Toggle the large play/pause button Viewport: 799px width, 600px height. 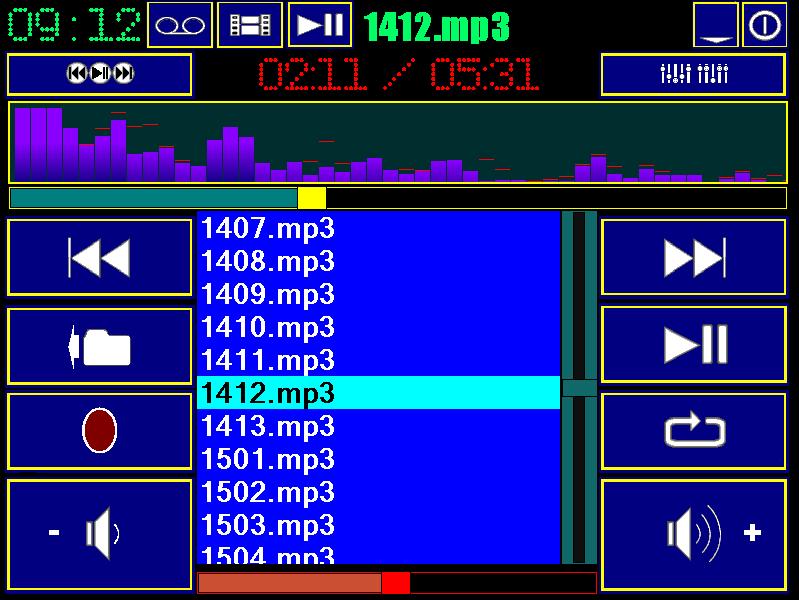pyautogui.click(x=693, y=345)
